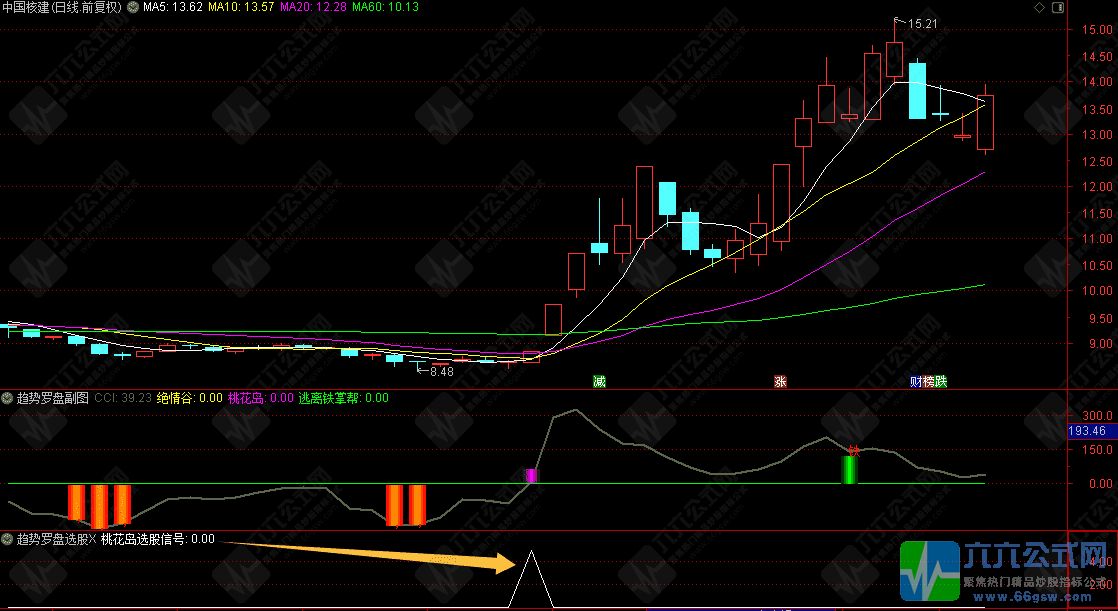Click the 桃花岛选股信号: 0.00 readout
Image resolution: width=1118 pixels, height=611 pixels.
pos(158,539)
